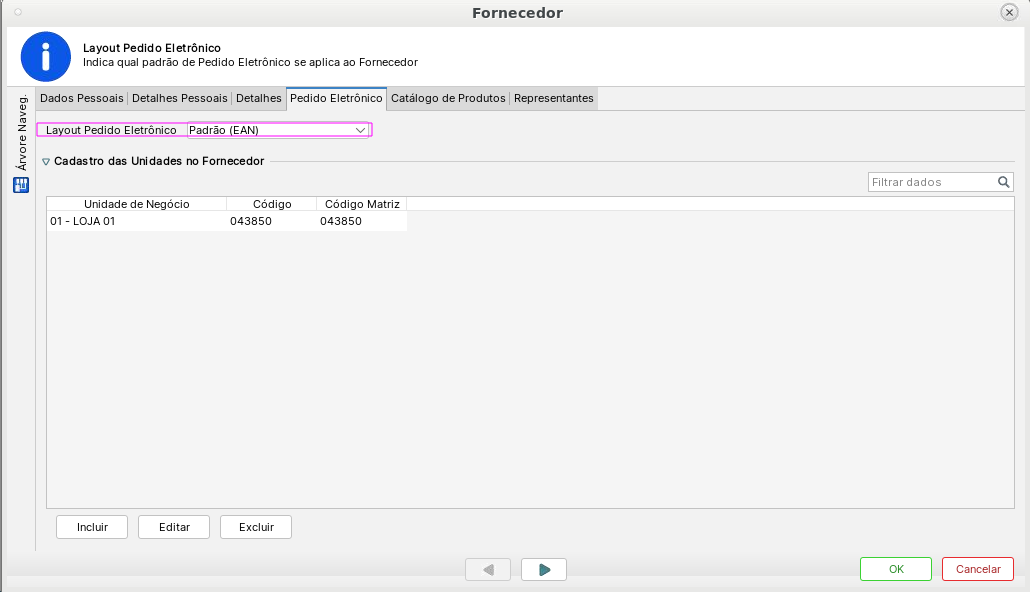This screenshot has height=592, width=1030.
Task: Go back with the previous arrow button
Action: 488,570
